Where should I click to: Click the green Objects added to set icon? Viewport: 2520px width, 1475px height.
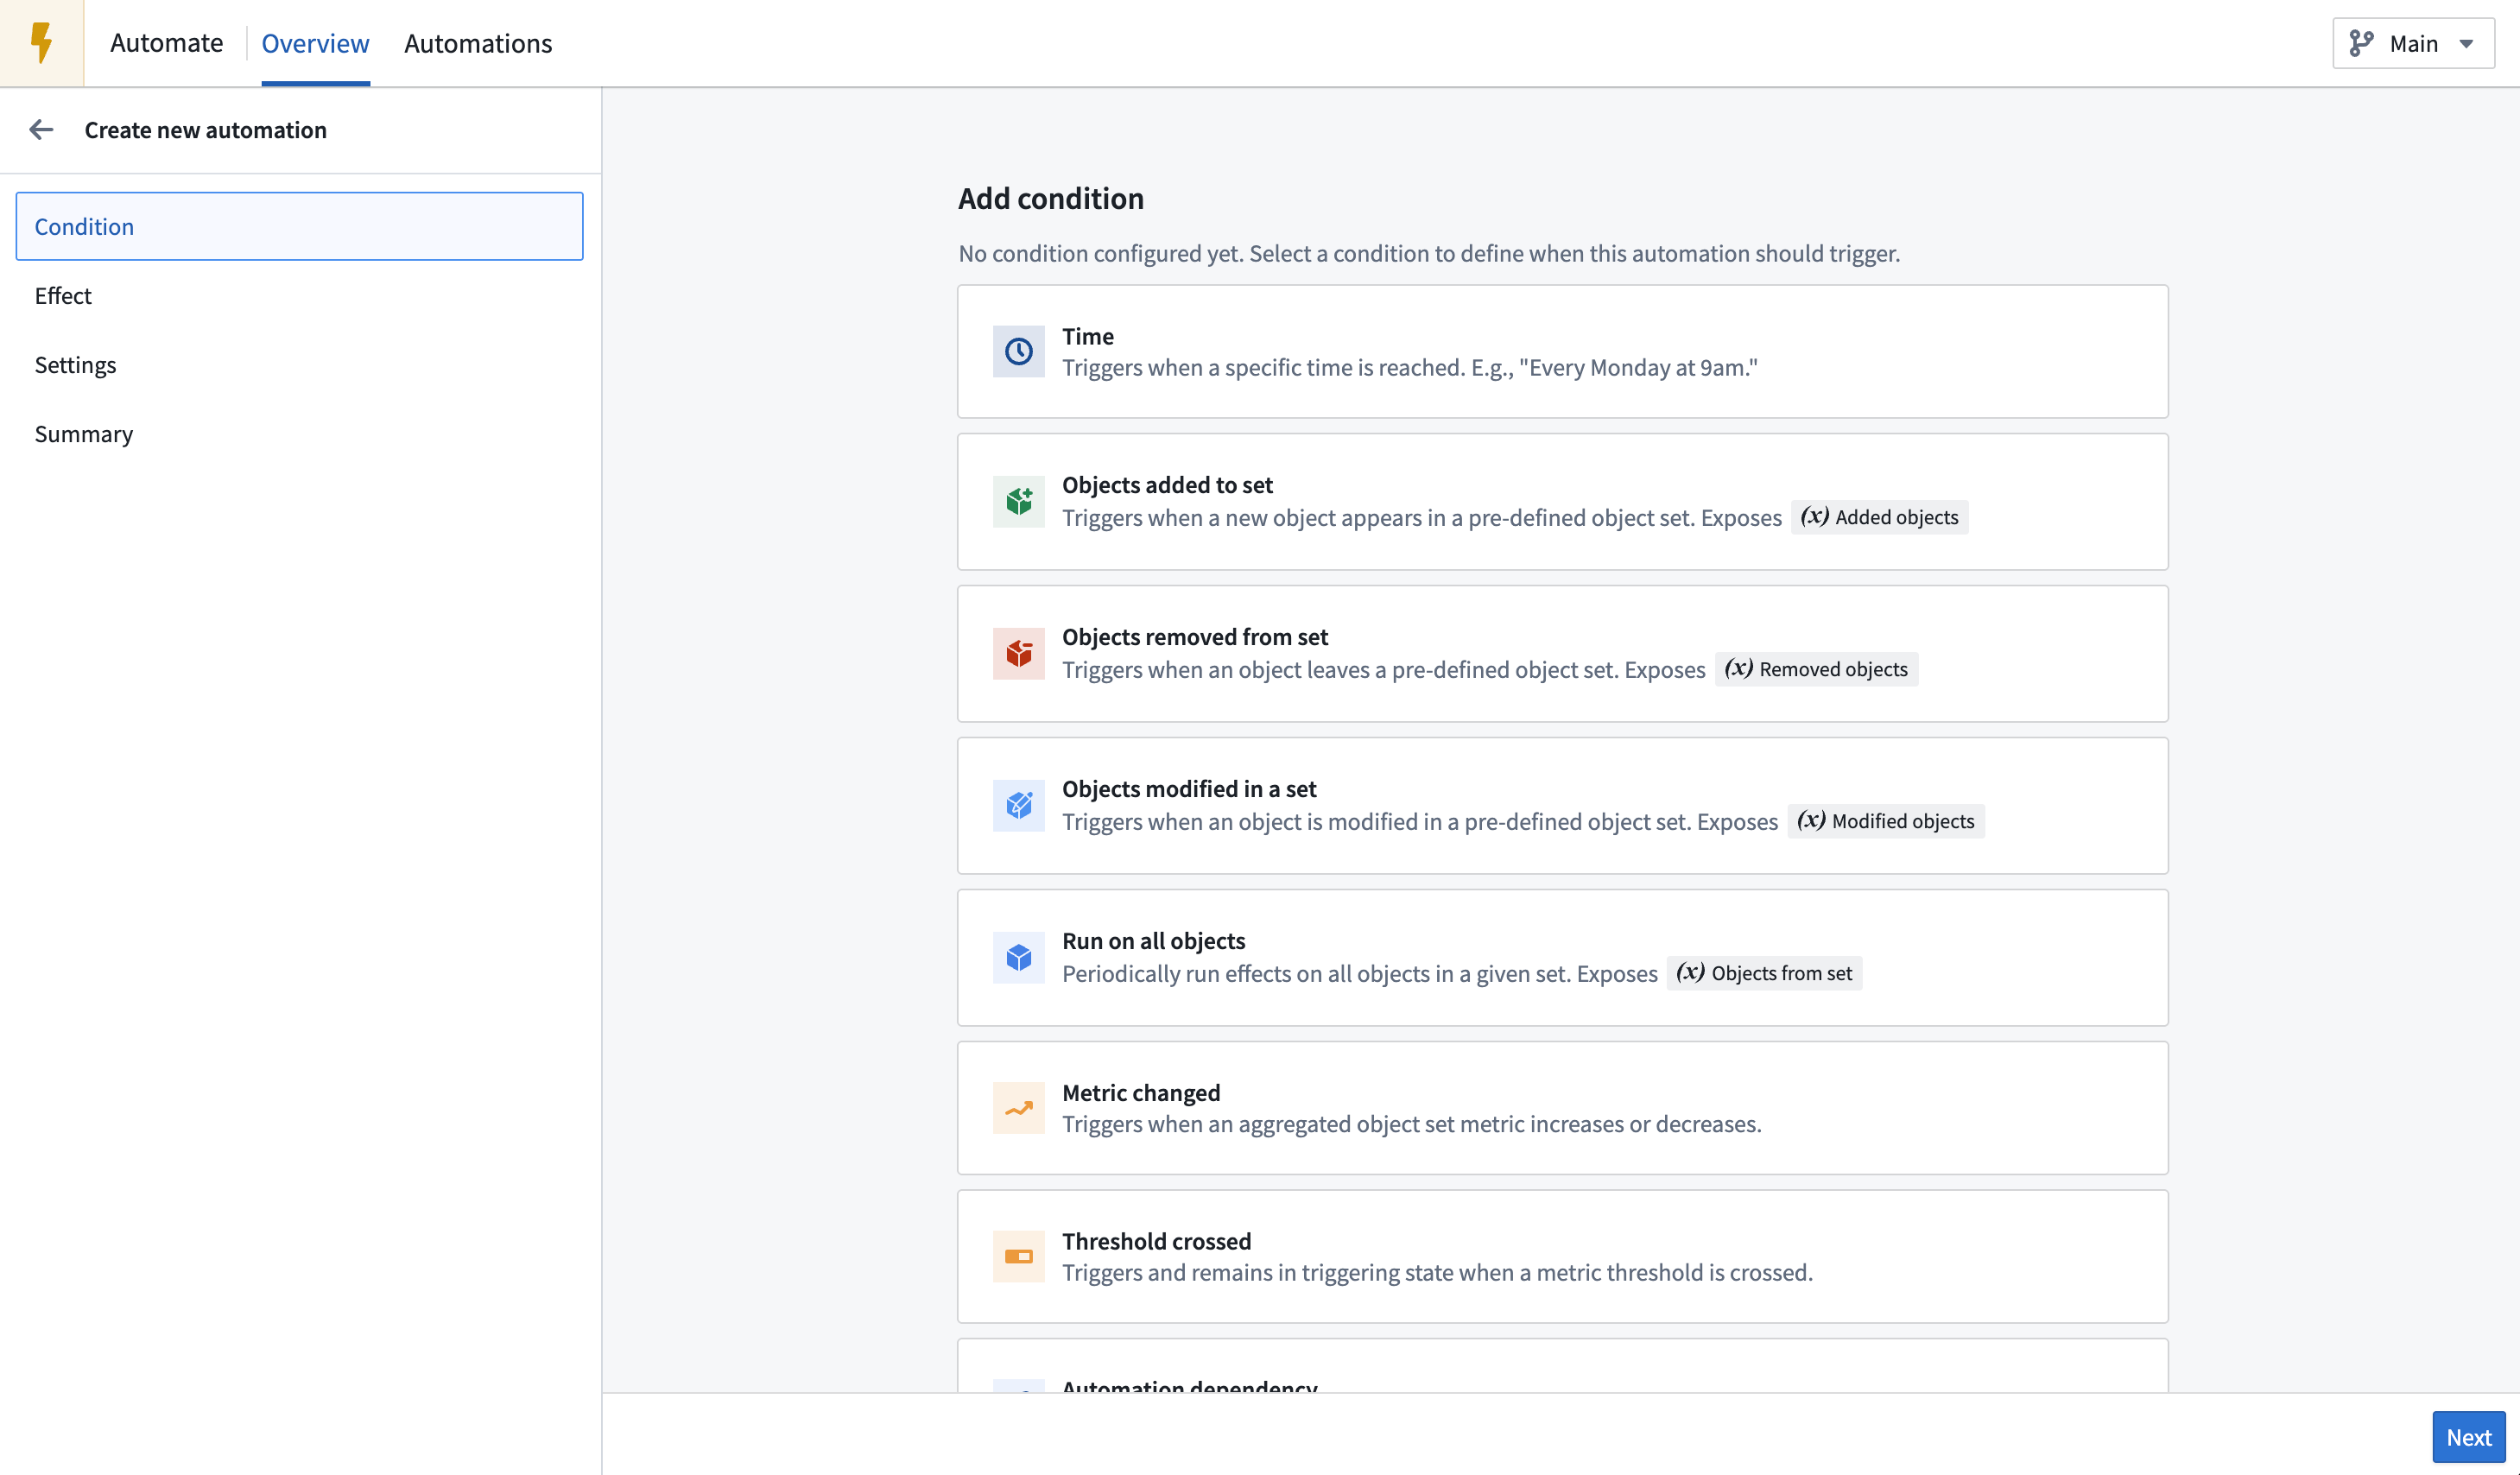(1018, 501)
